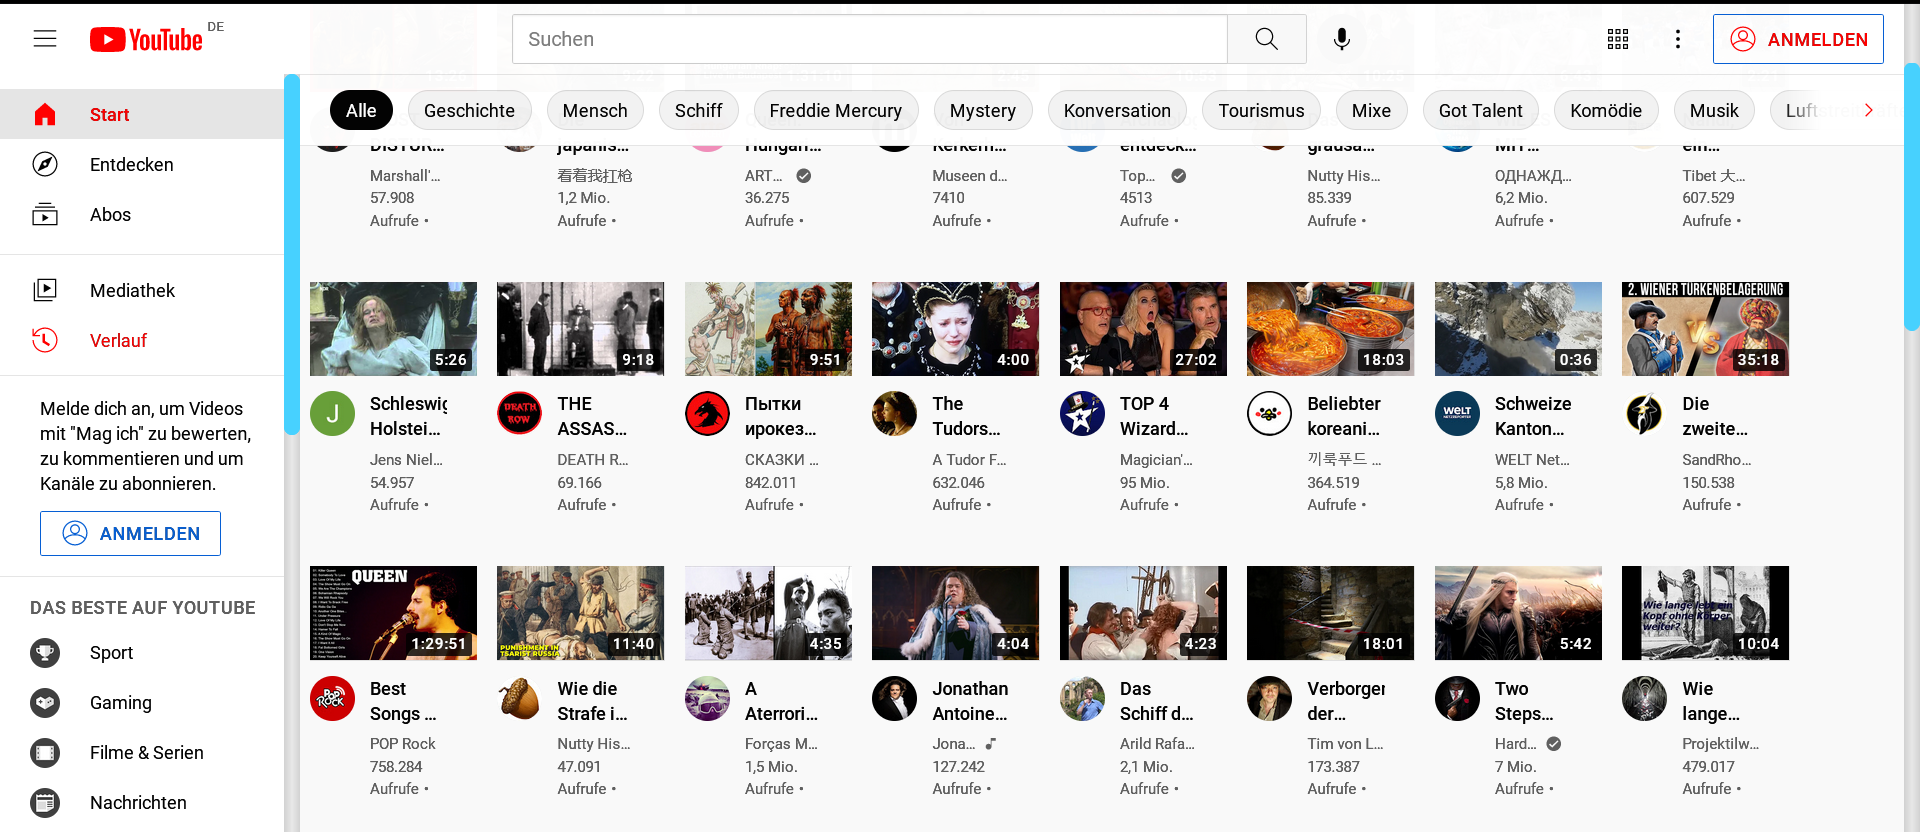The image size is (1920, 832).
Task: Open WELT channel avatar
Action: pos(1457,413)
